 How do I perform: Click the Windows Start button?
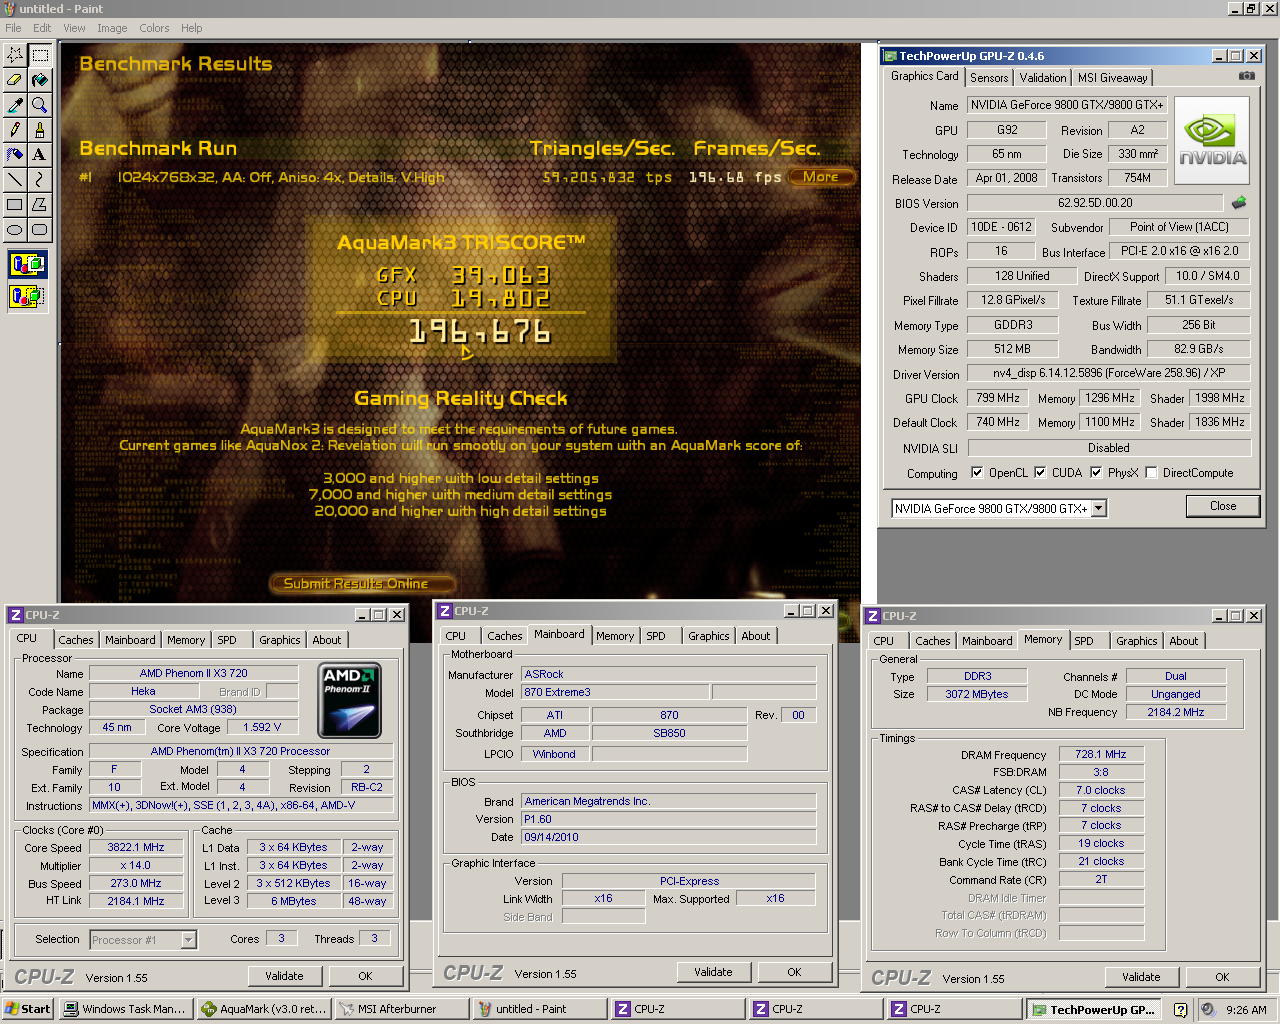[x=28, y=1009]
